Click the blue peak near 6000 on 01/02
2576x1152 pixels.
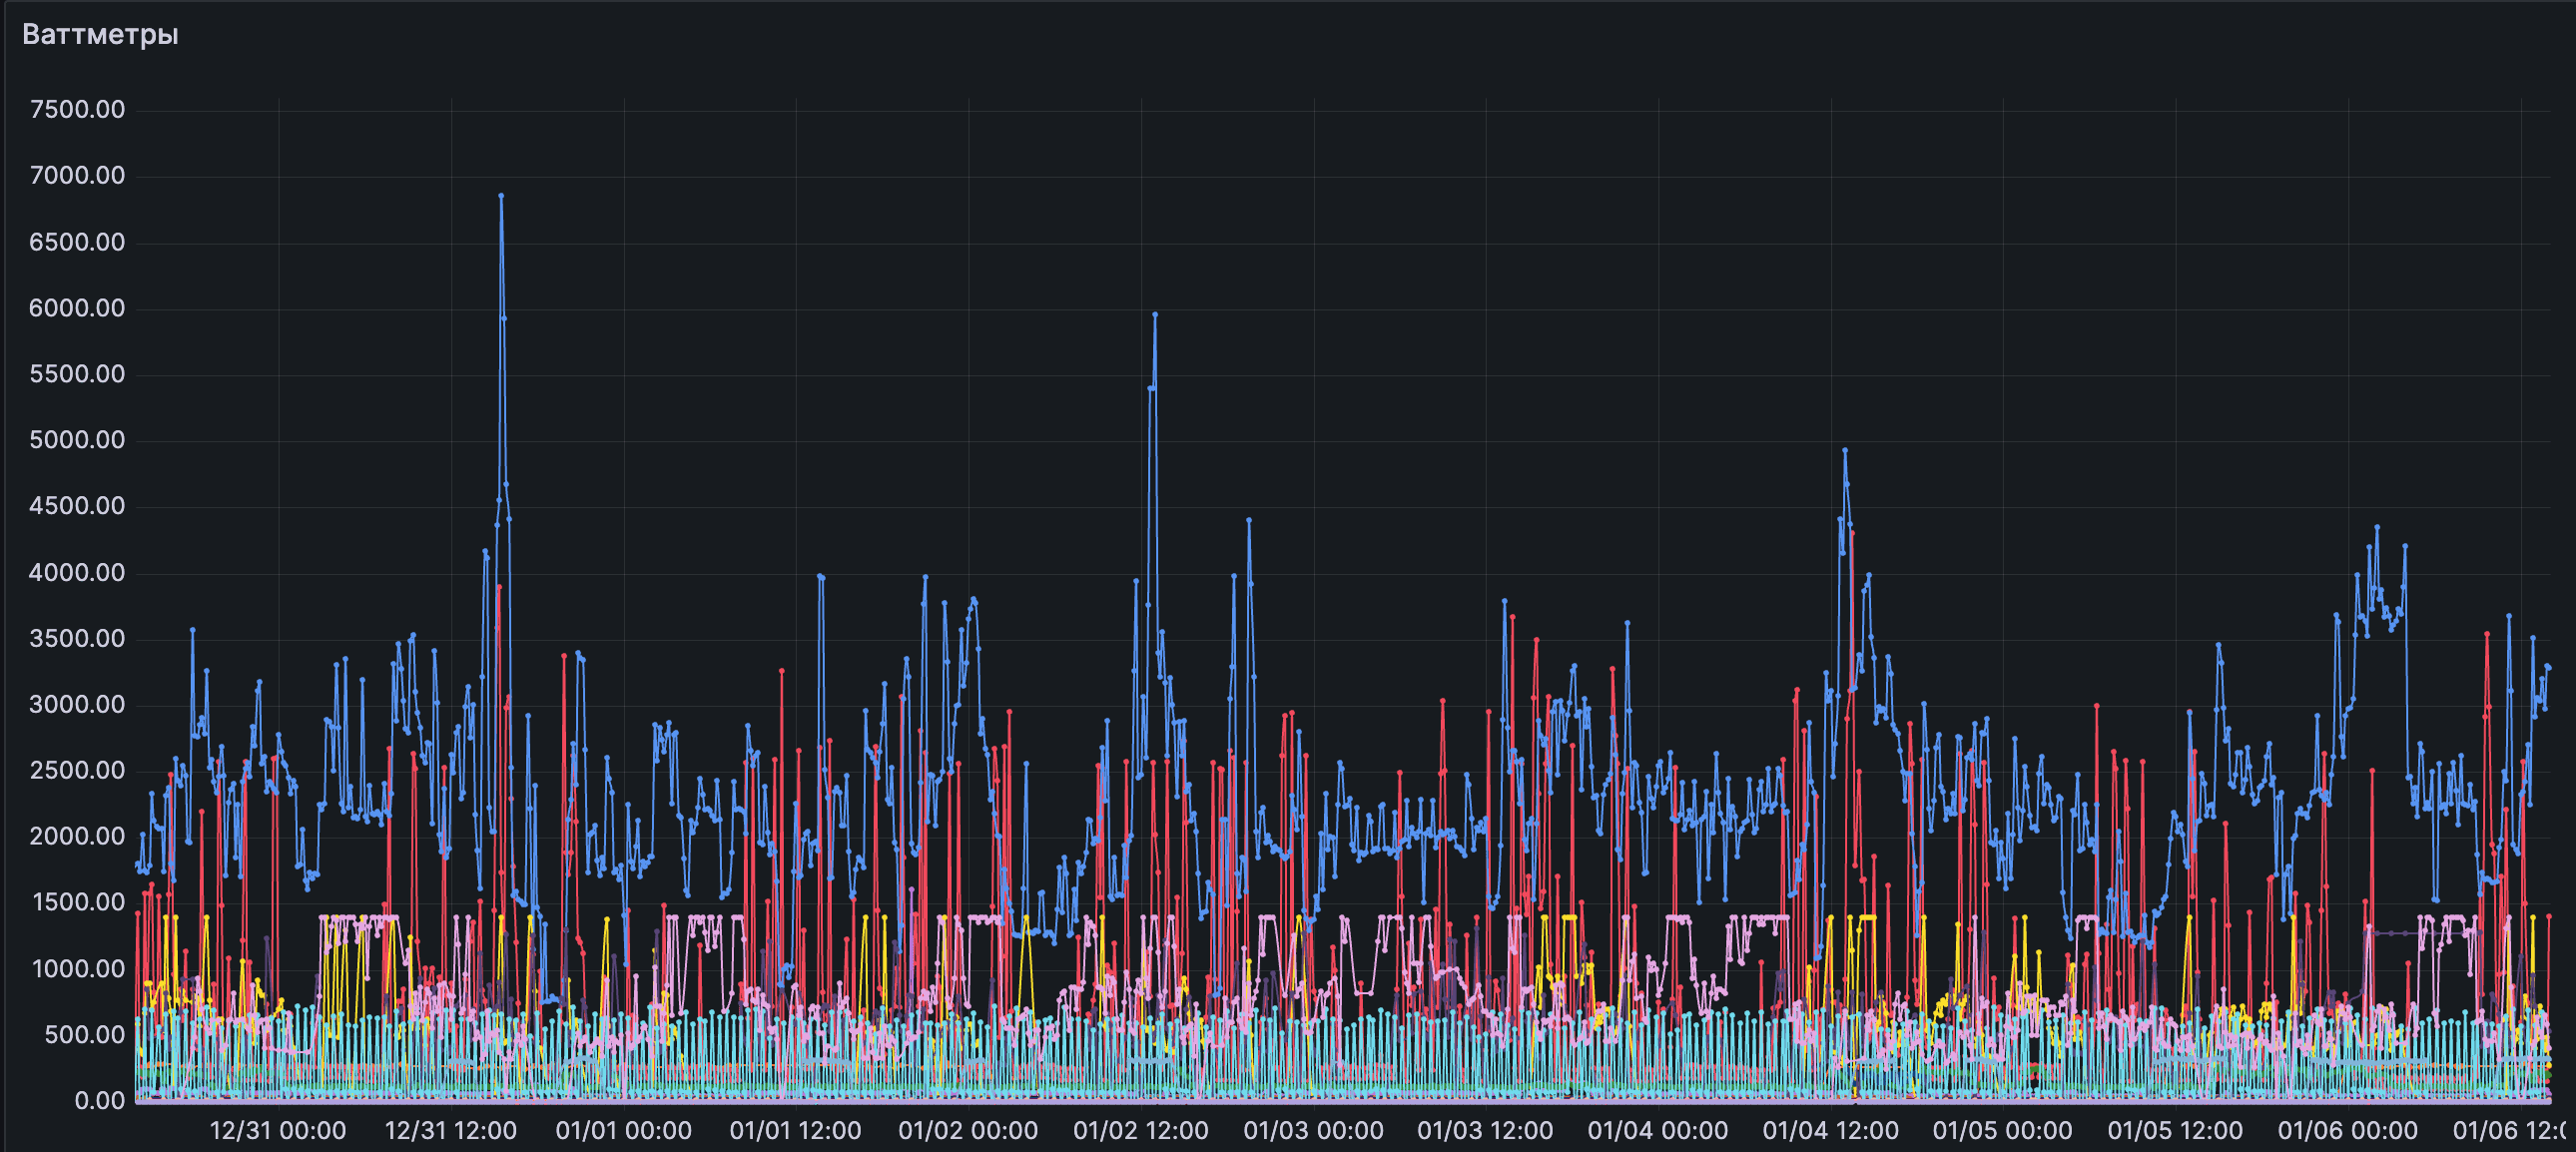(1155, 315)
